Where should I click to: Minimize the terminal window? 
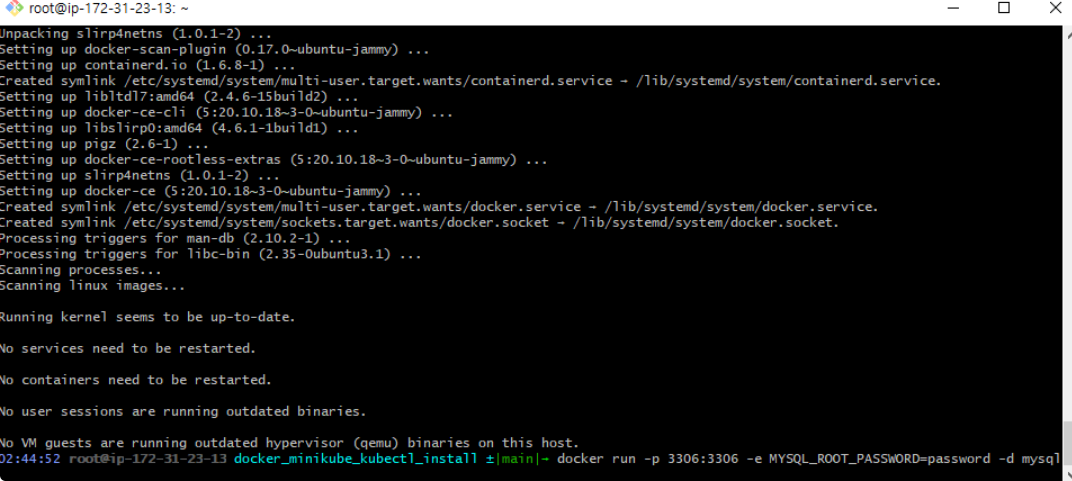click(954, 8)
